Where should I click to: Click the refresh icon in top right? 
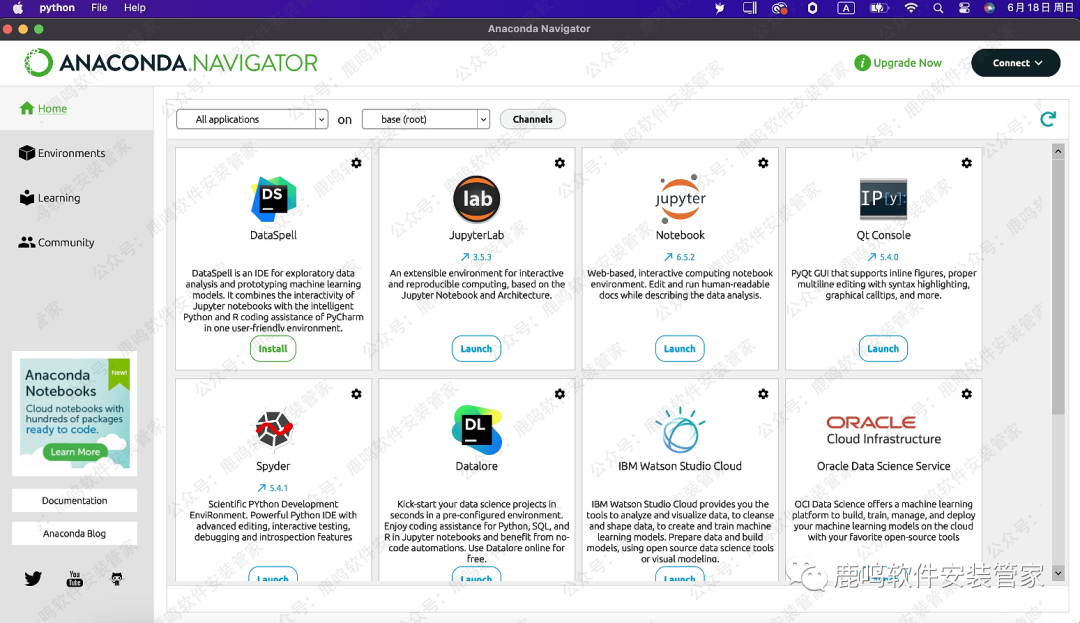(1047, 119)
